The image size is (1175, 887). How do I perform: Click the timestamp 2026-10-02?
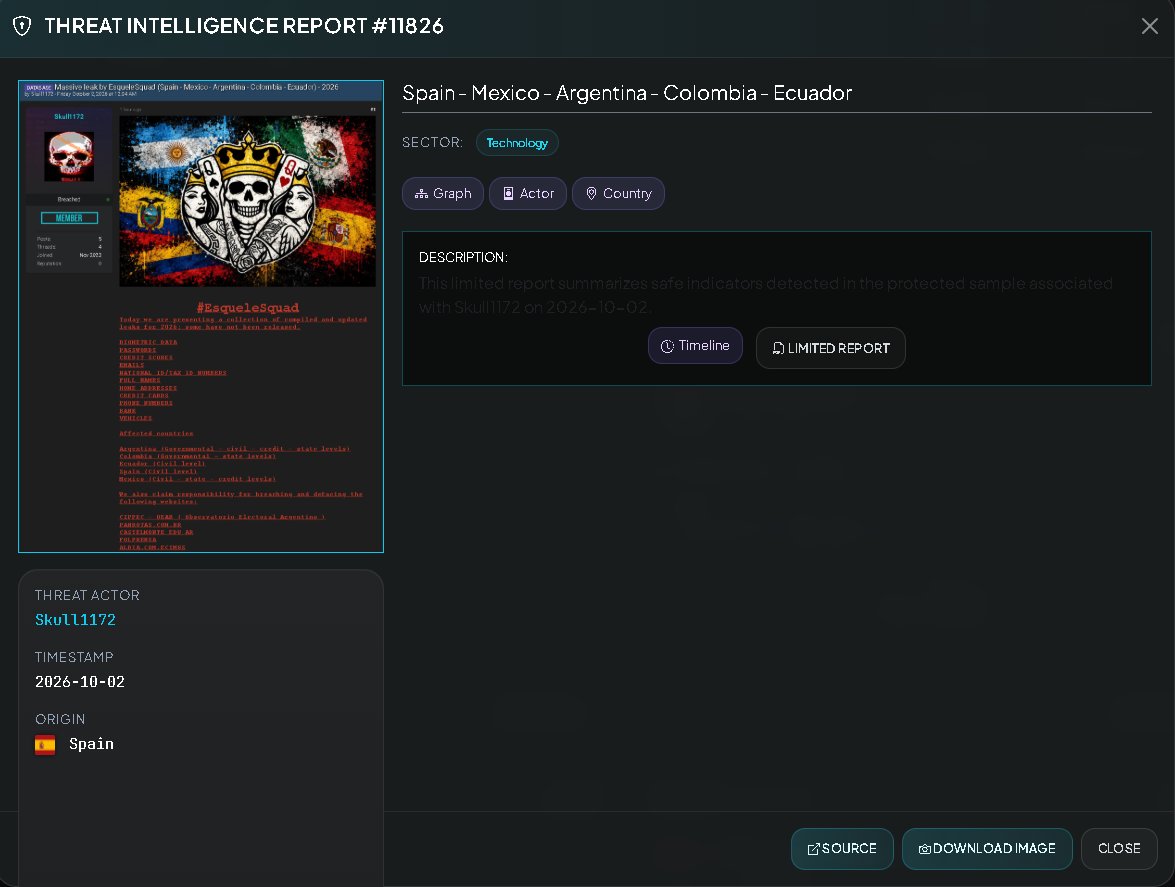[79, 682]
